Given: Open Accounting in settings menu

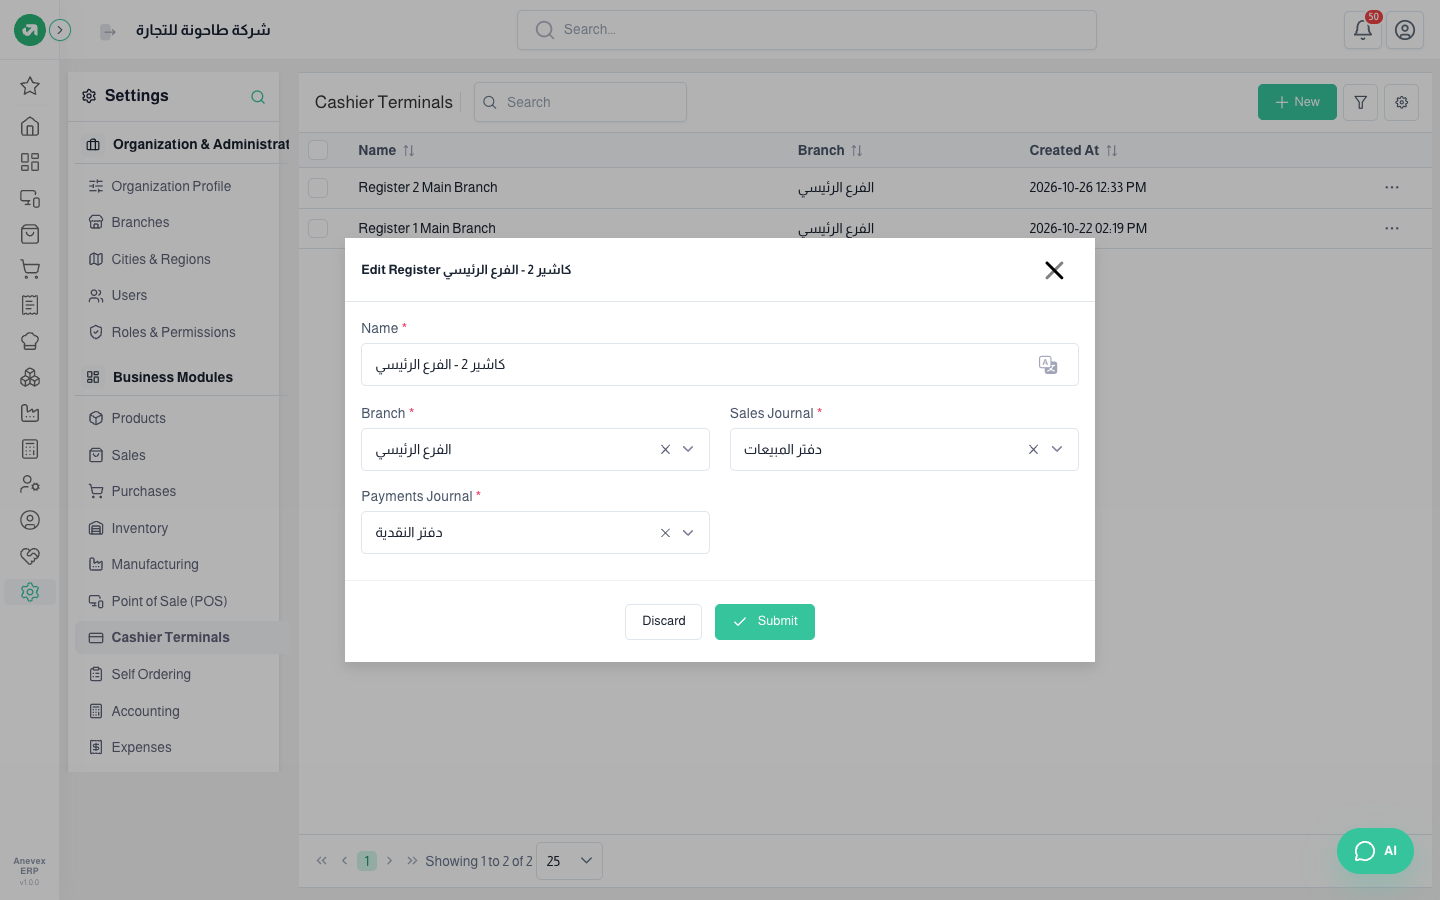Looking at the screenshot, I should [x=145, y=711].
